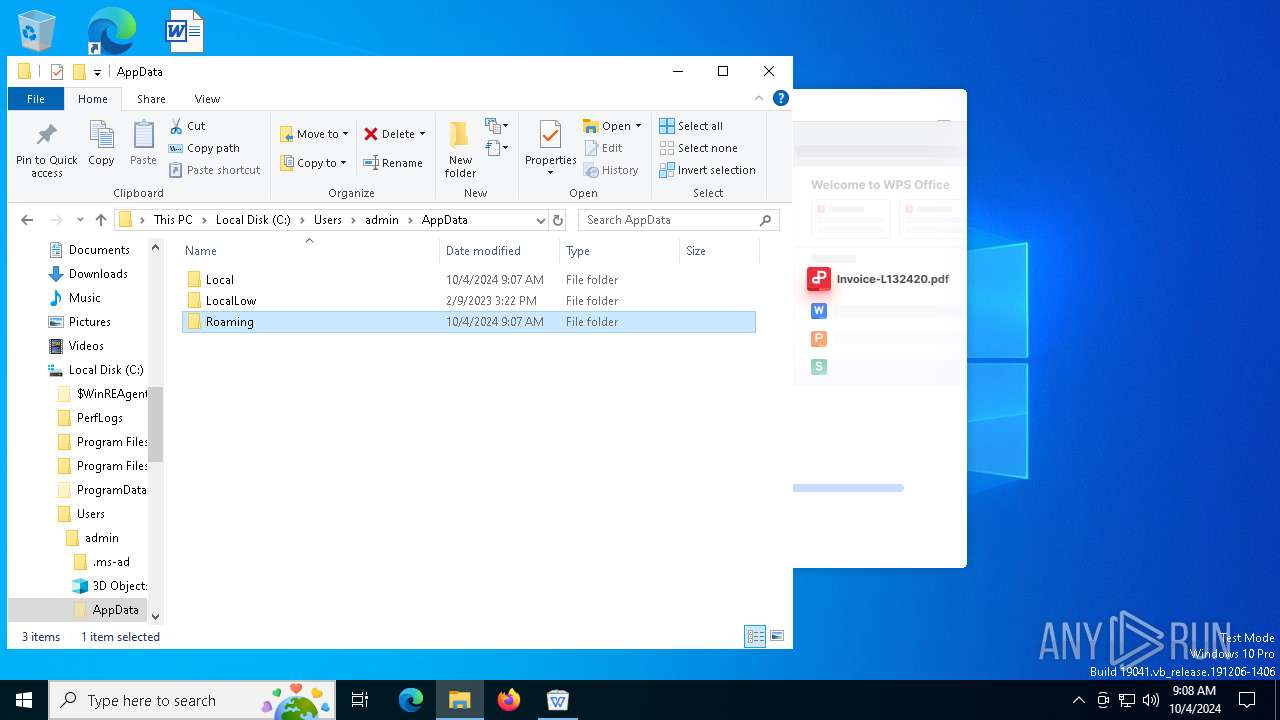Screen dimensions: 1280x720
Task: Open Invoice-L132420.pdf in WPS Office
Action: (877, 279)
